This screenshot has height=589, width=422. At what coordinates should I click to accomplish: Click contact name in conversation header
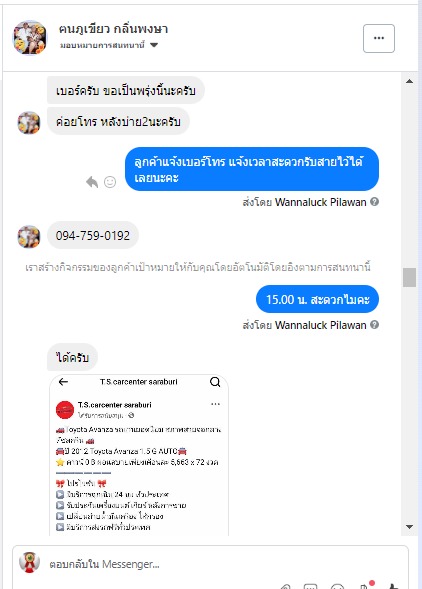tap(113, 29)
